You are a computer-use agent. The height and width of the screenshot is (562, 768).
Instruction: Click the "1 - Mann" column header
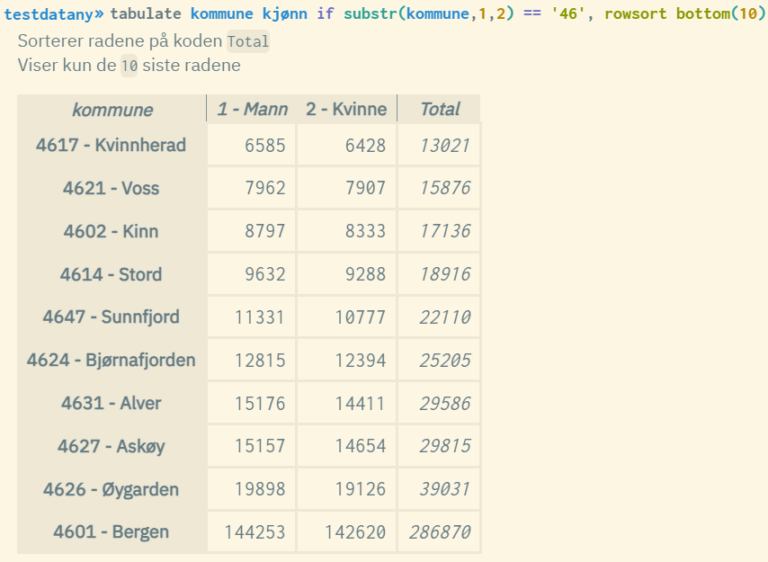click(252, 110)
